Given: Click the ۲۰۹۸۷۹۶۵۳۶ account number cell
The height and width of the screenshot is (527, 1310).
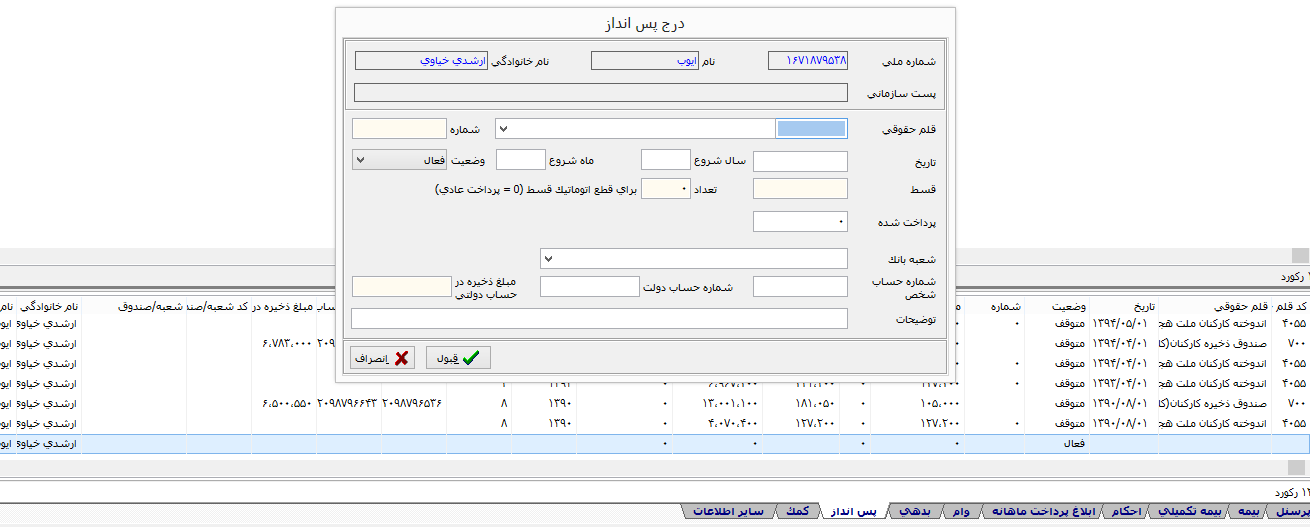Looking at the screenshot, I should click(x=413, y=403).
